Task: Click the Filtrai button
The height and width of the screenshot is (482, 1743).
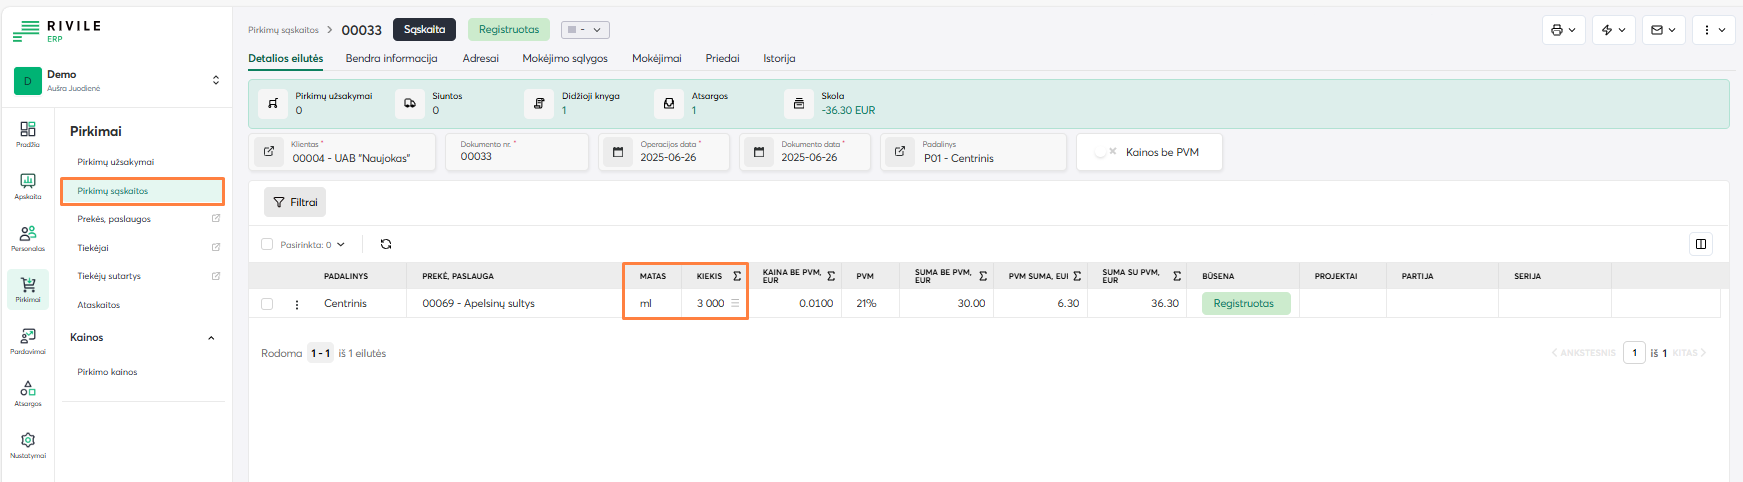Action: tap(295, 202)
